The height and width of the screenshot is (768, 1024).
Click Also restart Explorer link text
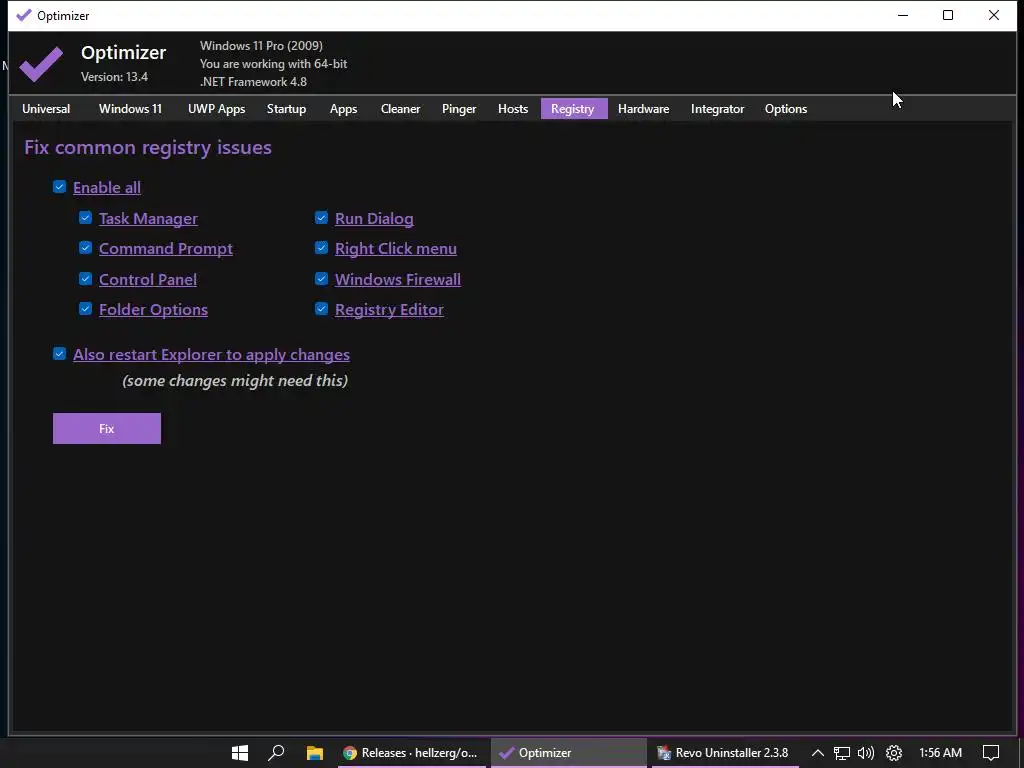coord(212,355)
